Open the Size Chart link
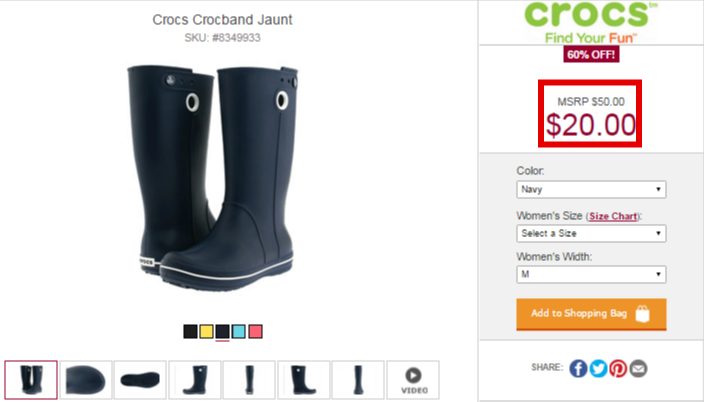Screen dimensions: 704x402 pyautogui.click(x=613, y=216)
